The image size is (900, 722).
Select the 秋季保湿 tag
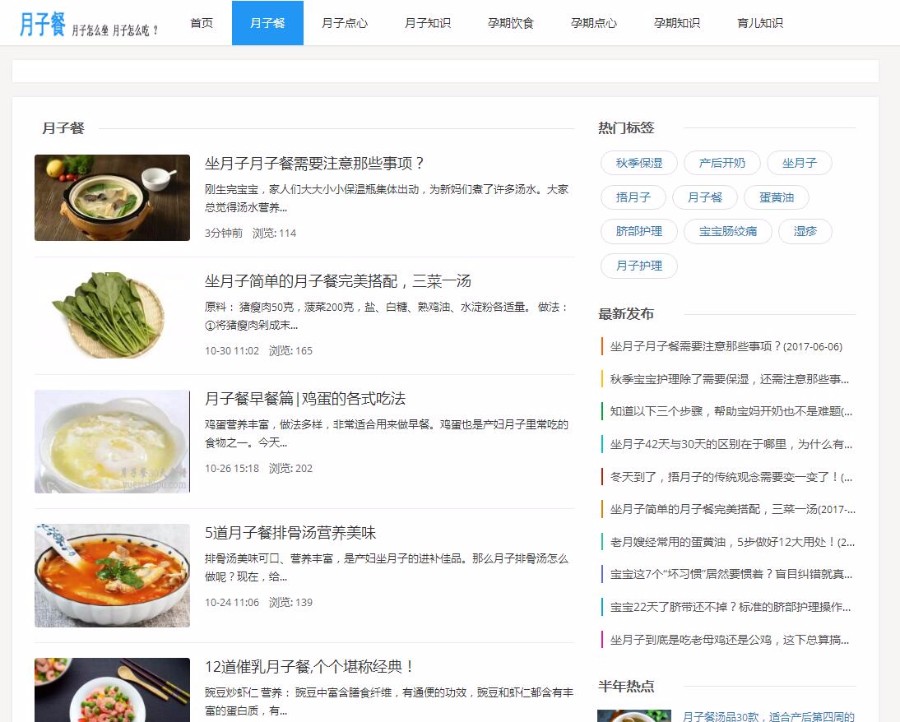click(x=639, y=163)
